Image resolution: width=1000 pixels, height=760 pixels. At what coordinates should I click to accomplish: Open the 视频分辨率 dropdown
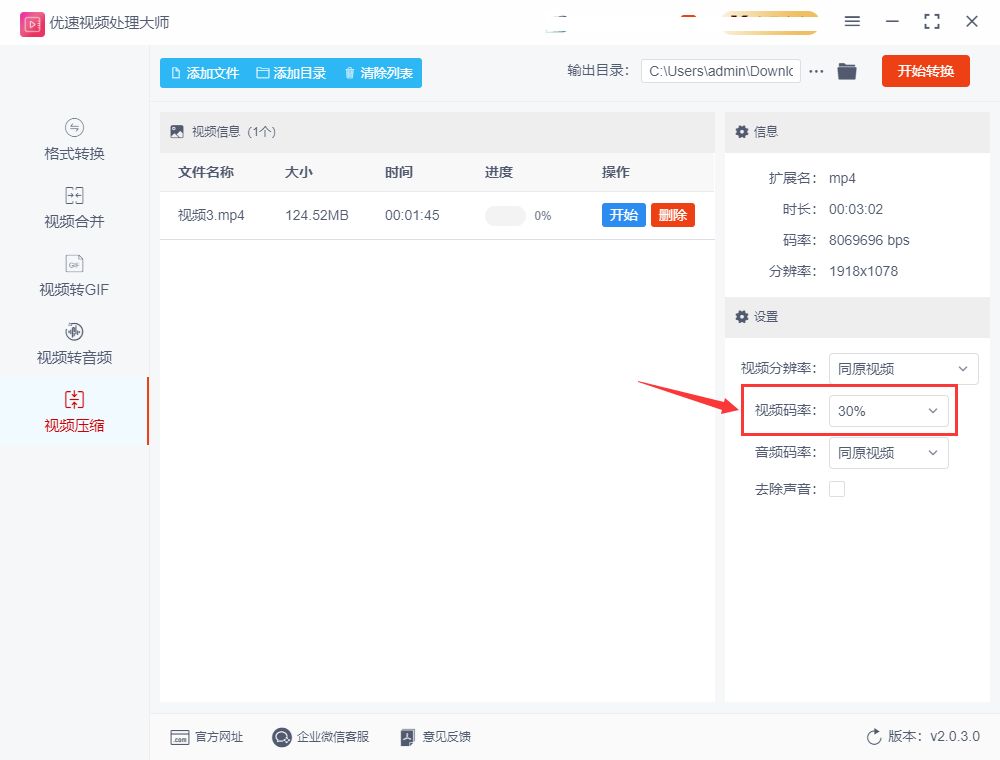[904, 369]
